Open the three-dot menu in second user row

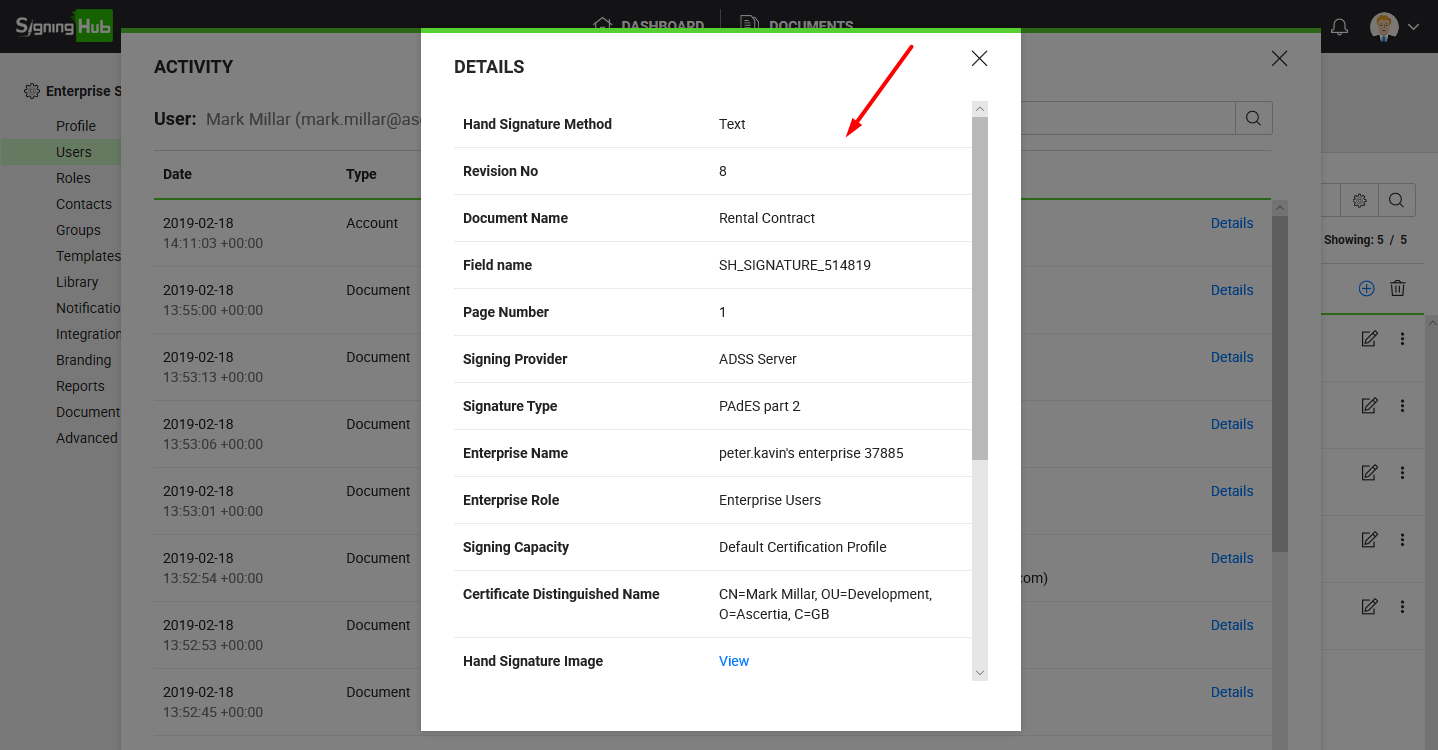tap(1402, 406)
